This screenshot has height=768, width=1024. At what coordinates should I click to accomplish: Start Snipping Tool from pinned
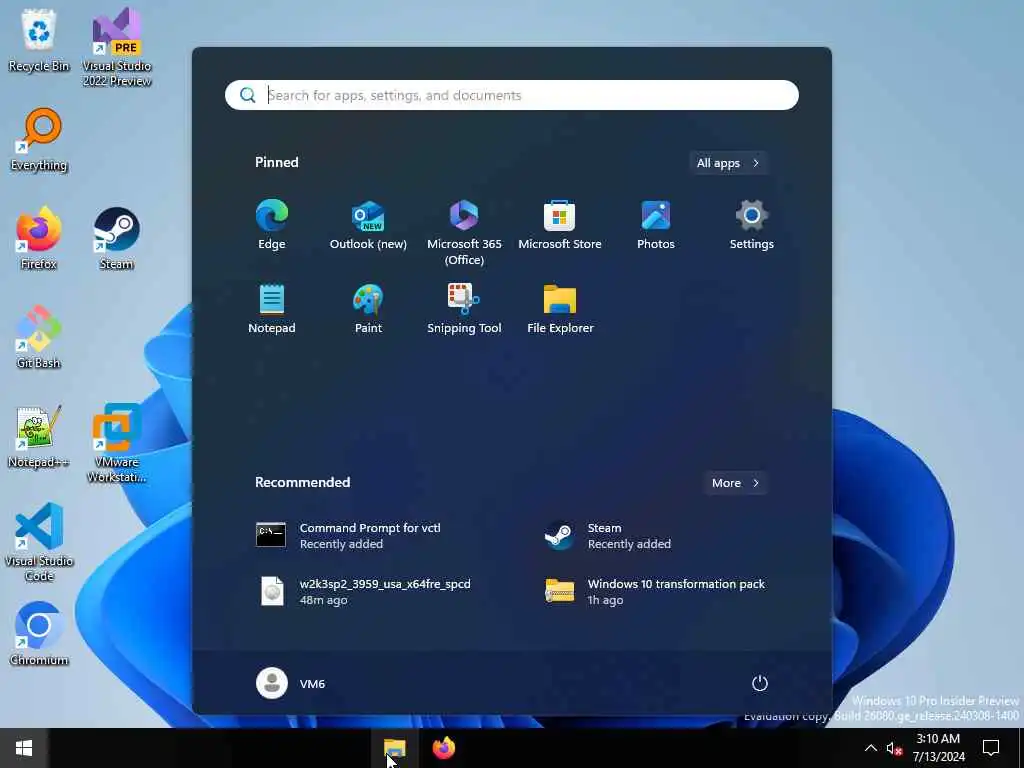coord(464,309)
